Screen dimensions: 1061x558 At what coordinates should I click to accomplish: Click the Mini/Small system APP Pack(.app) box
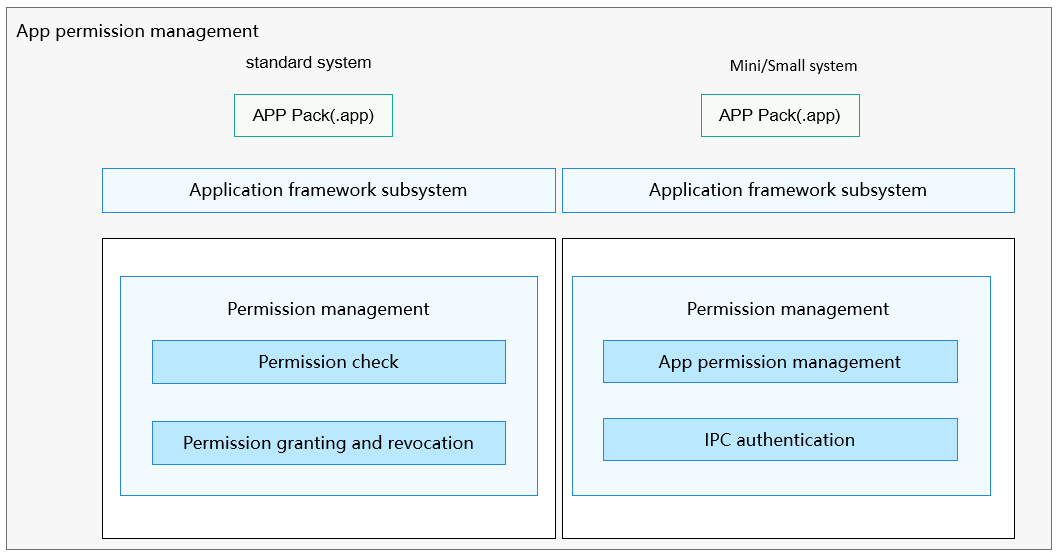coord(780,116)
